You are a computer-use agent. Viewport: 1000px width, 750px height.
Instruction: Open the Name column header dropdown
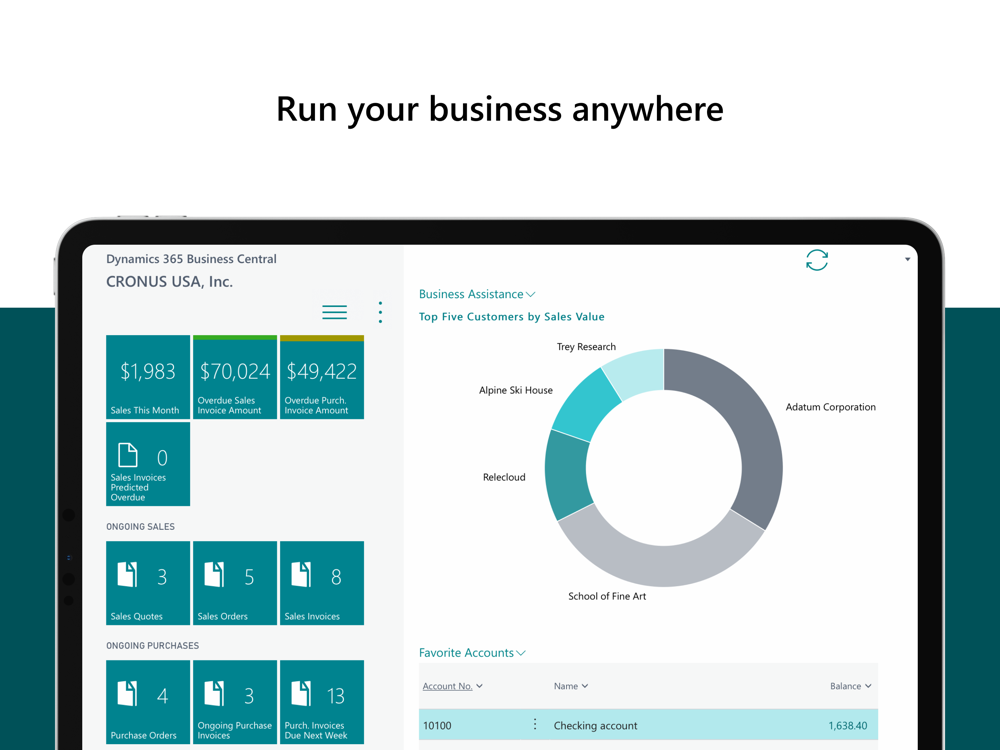tap(571, 686)
